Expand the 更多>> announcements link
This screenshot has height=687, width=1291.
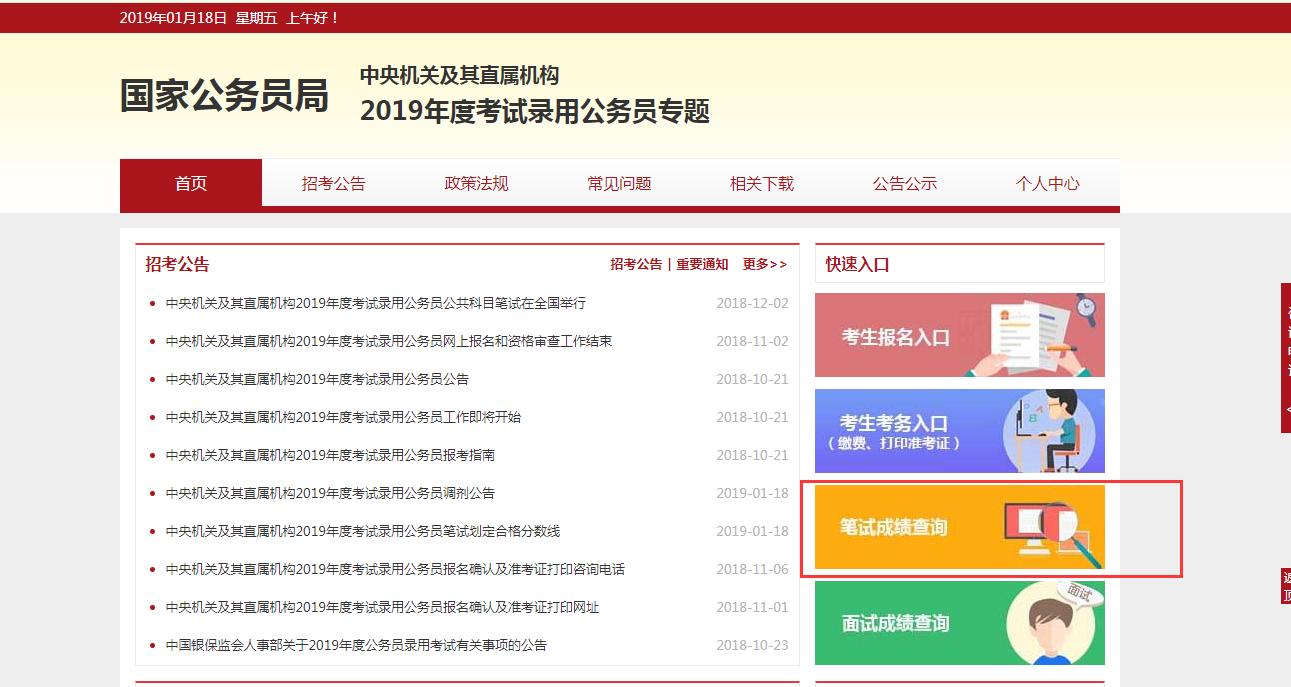point(764,265)
